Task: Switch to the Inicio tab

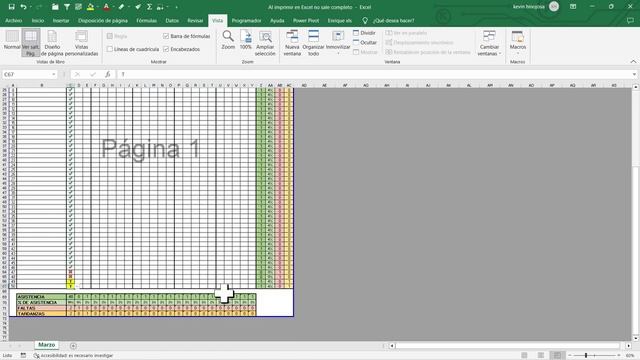Action: pos(38,20)
